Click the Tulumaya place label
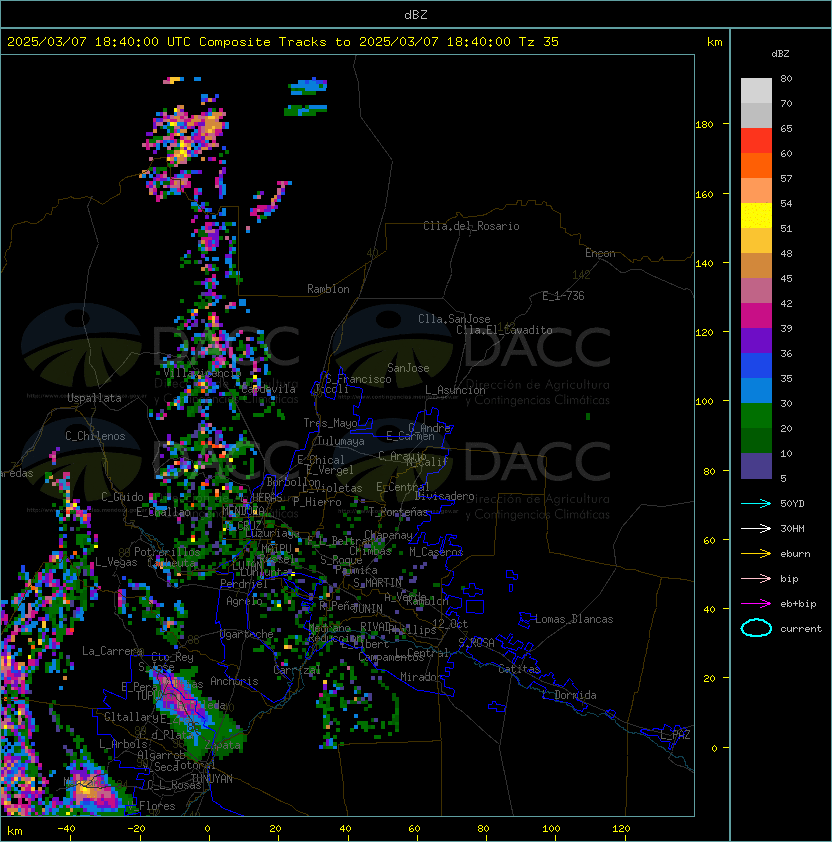Viewport: 832px width, 842px height. click(341, 441)
